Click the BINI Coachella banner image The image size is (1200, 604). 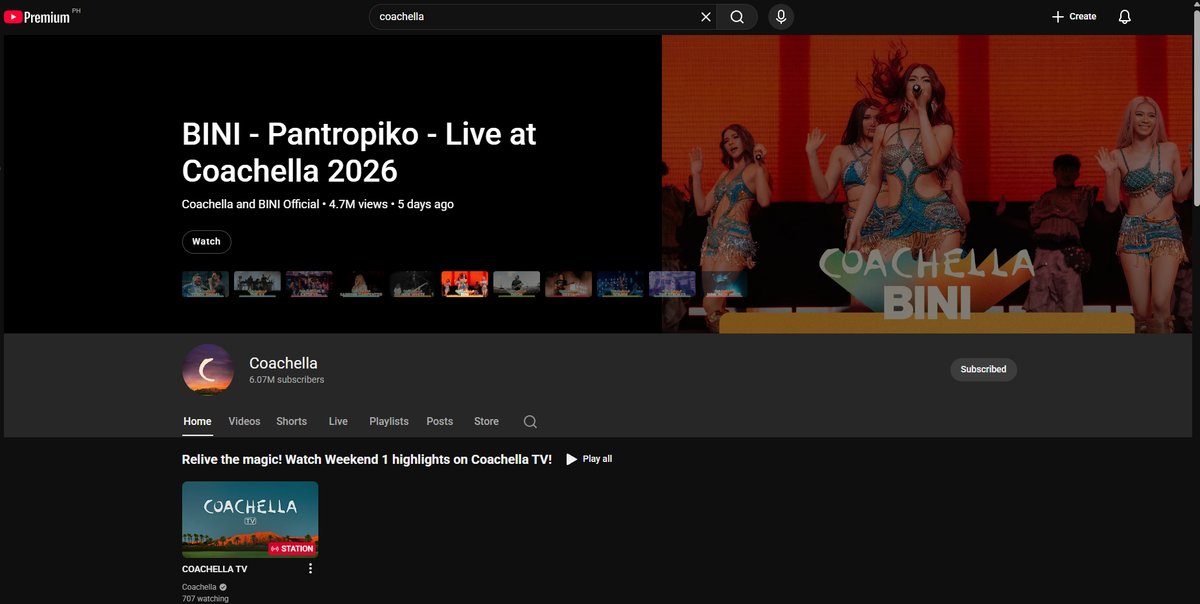coord(927,184)
